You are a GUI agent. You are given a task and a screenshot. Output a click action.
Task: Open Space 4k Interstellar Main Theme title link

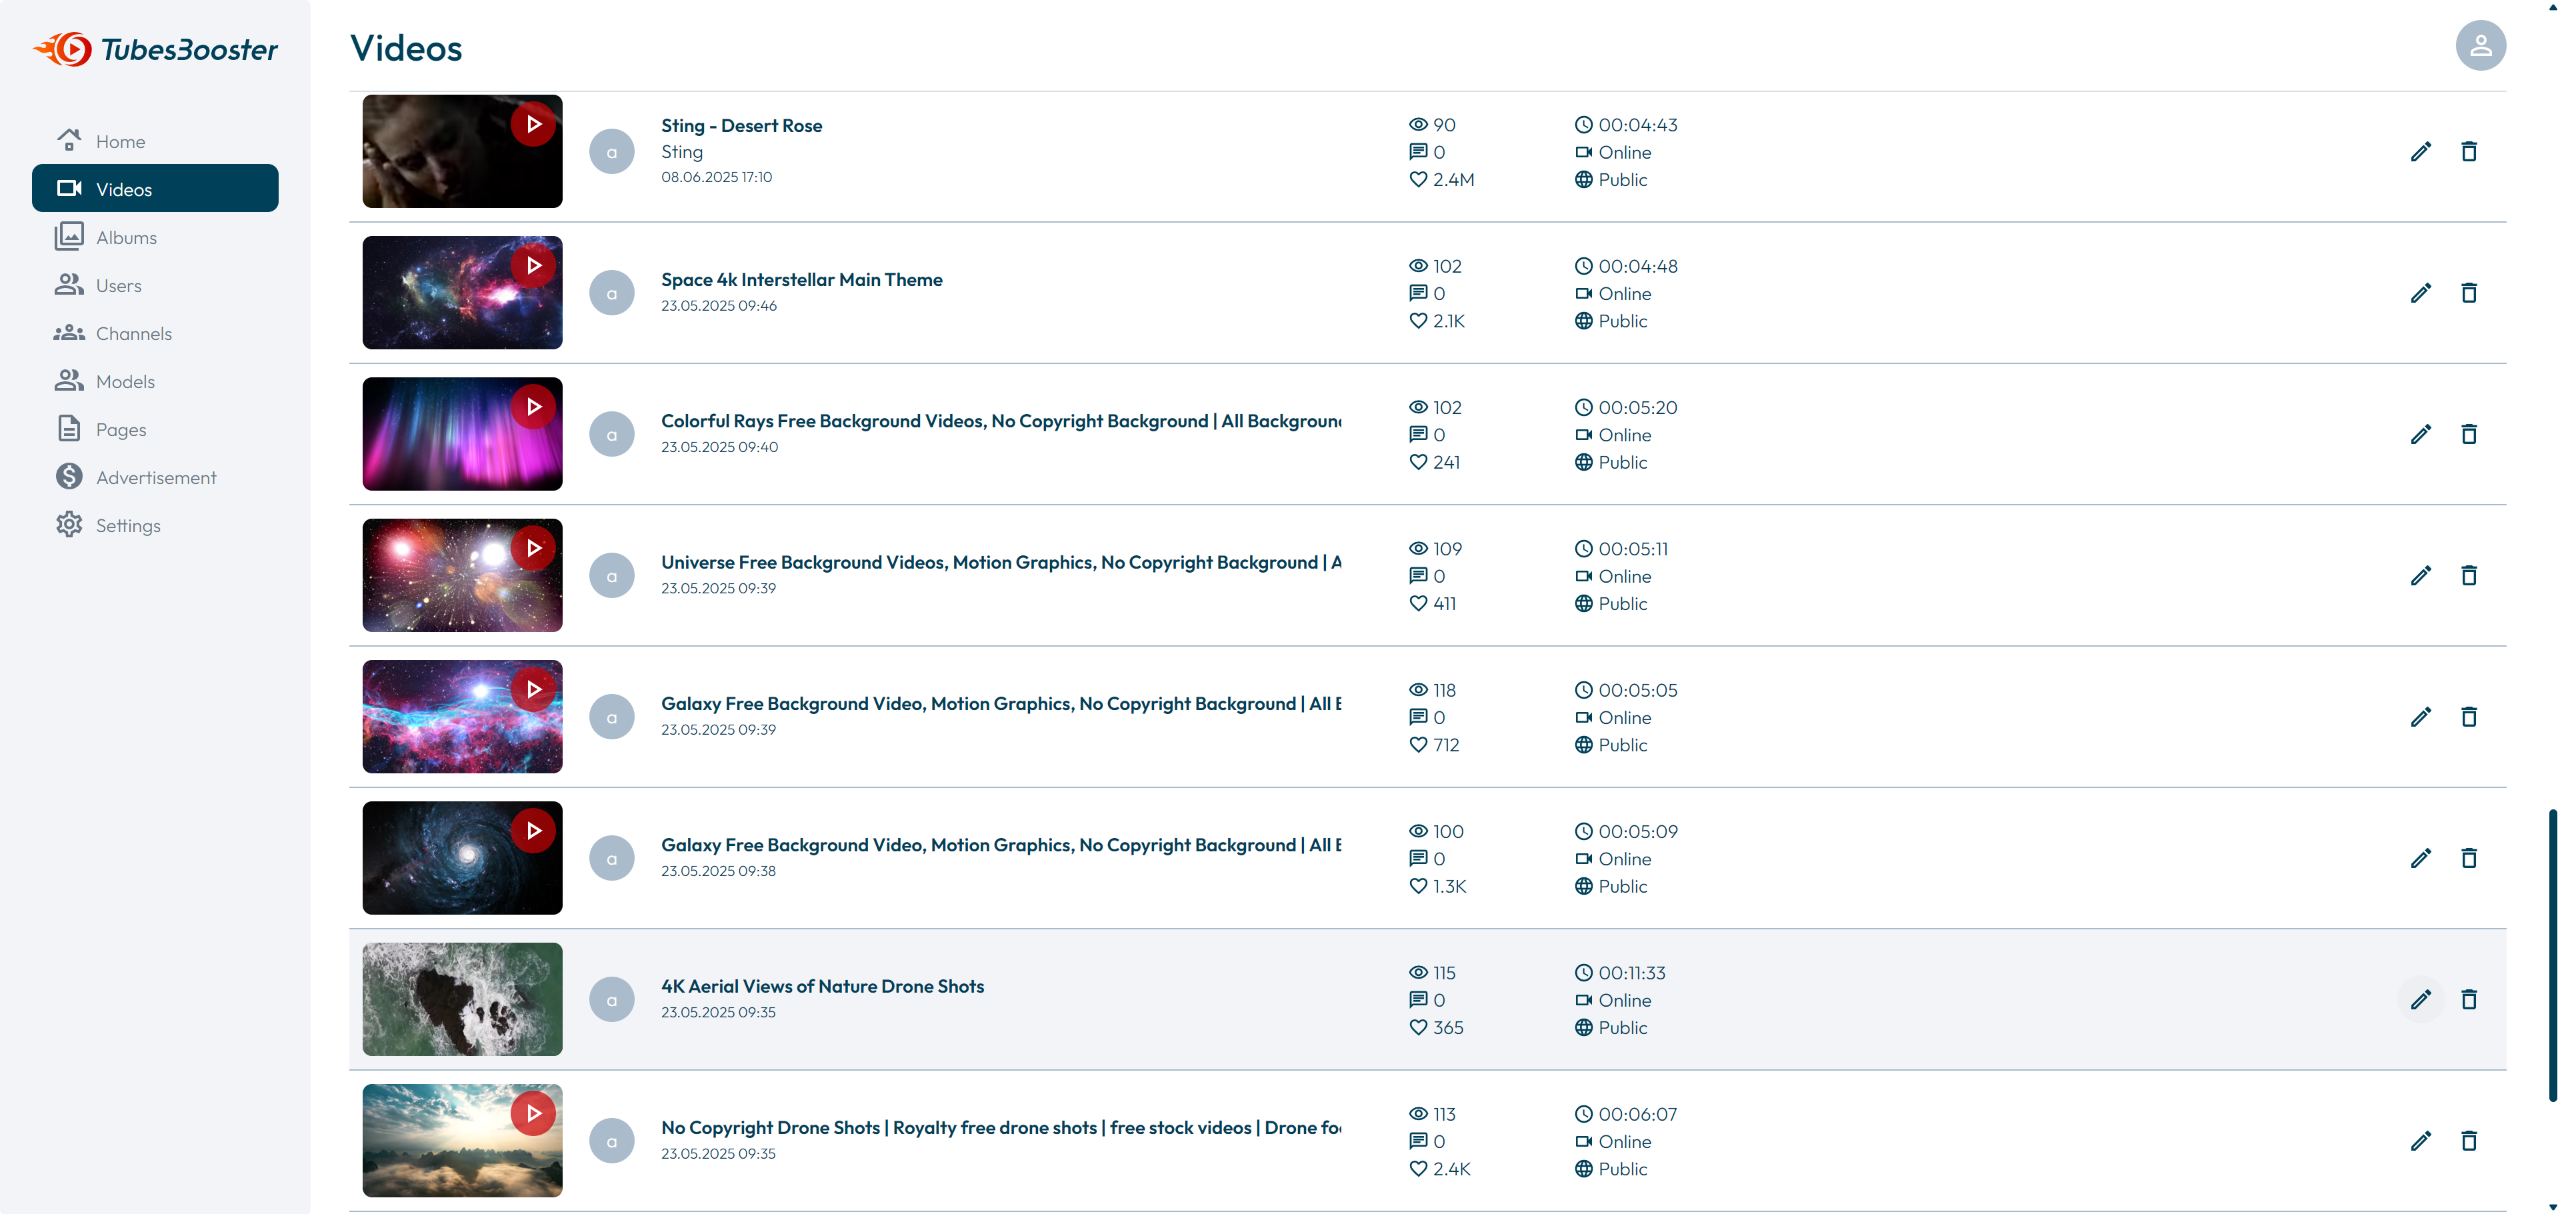pos(801,280)
